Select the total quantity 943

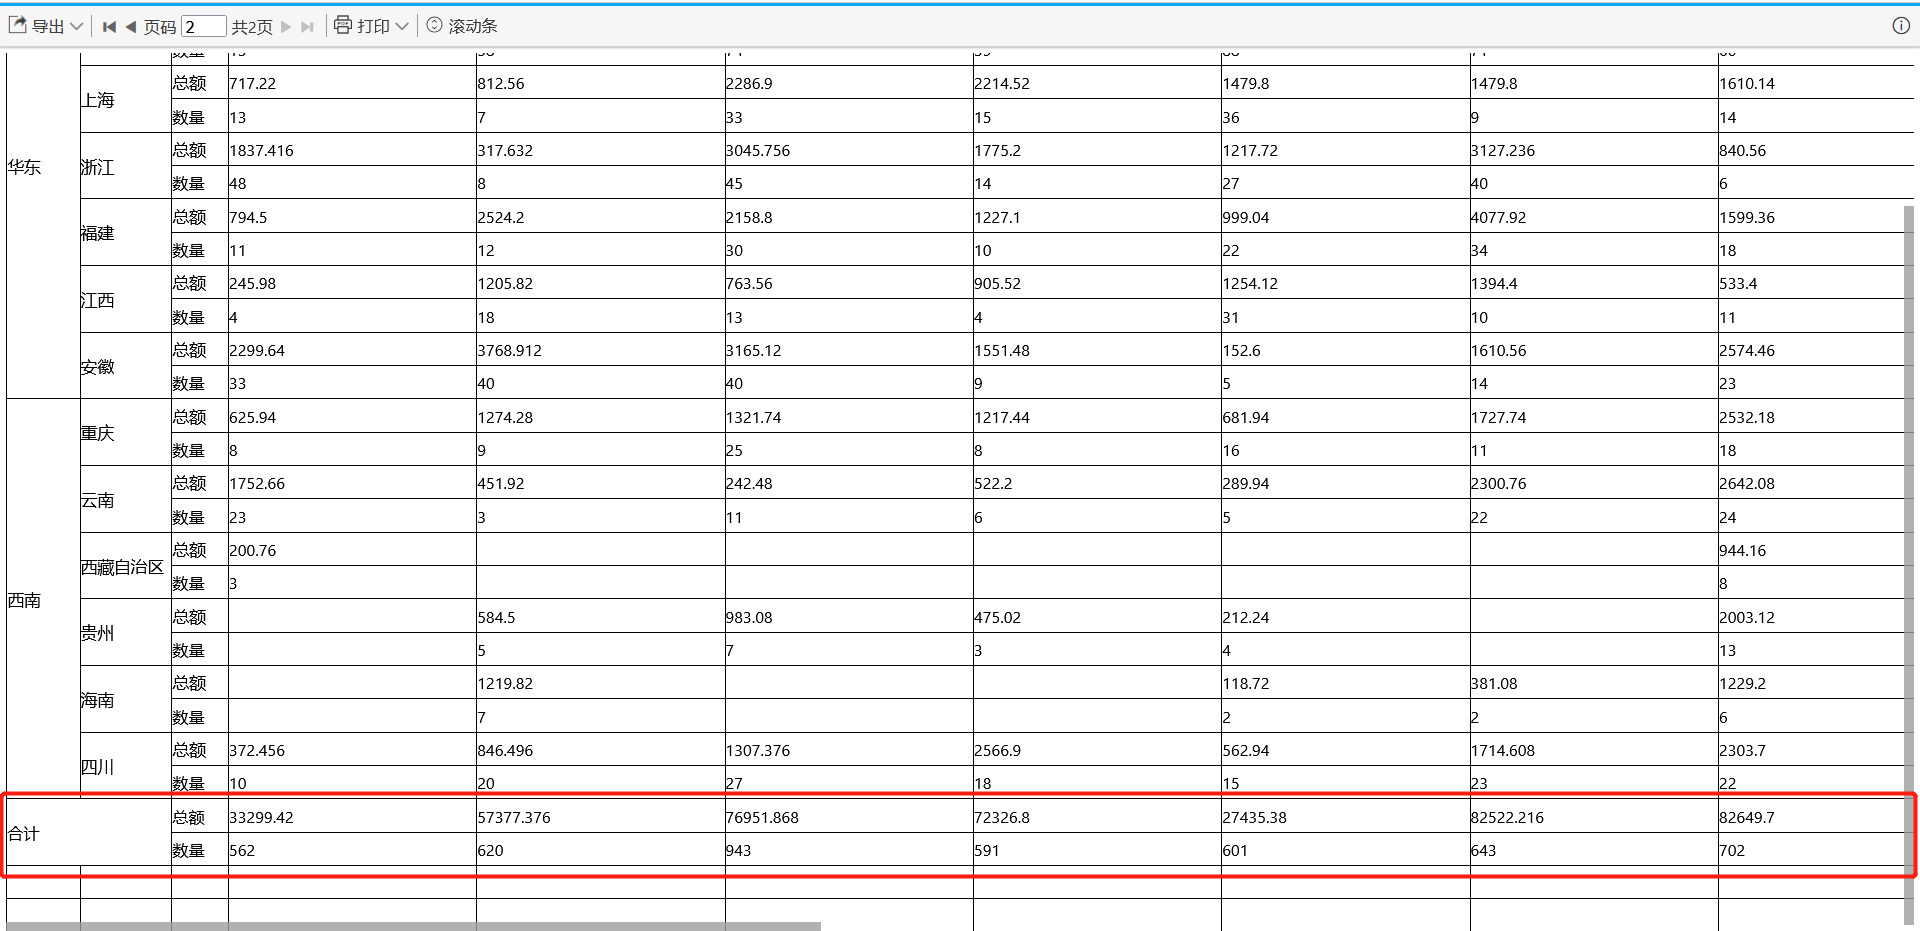point(740,851)
